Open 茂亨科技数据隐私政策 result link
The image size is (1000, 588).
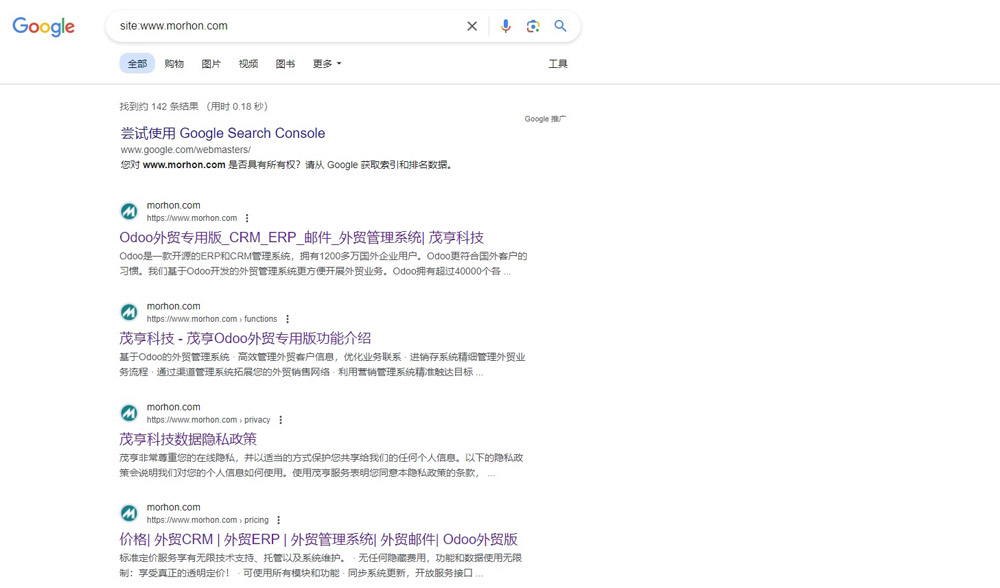click(188, 439)
